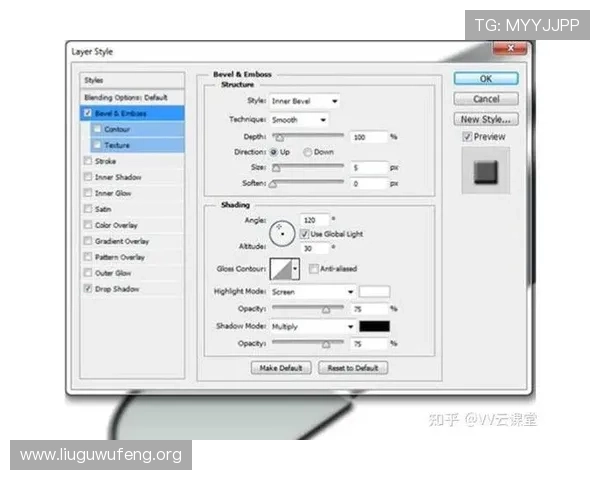The width and height of the screenshot is (600, 480).
Task: Select the Up direction radio button
Action: click(274, 152)
